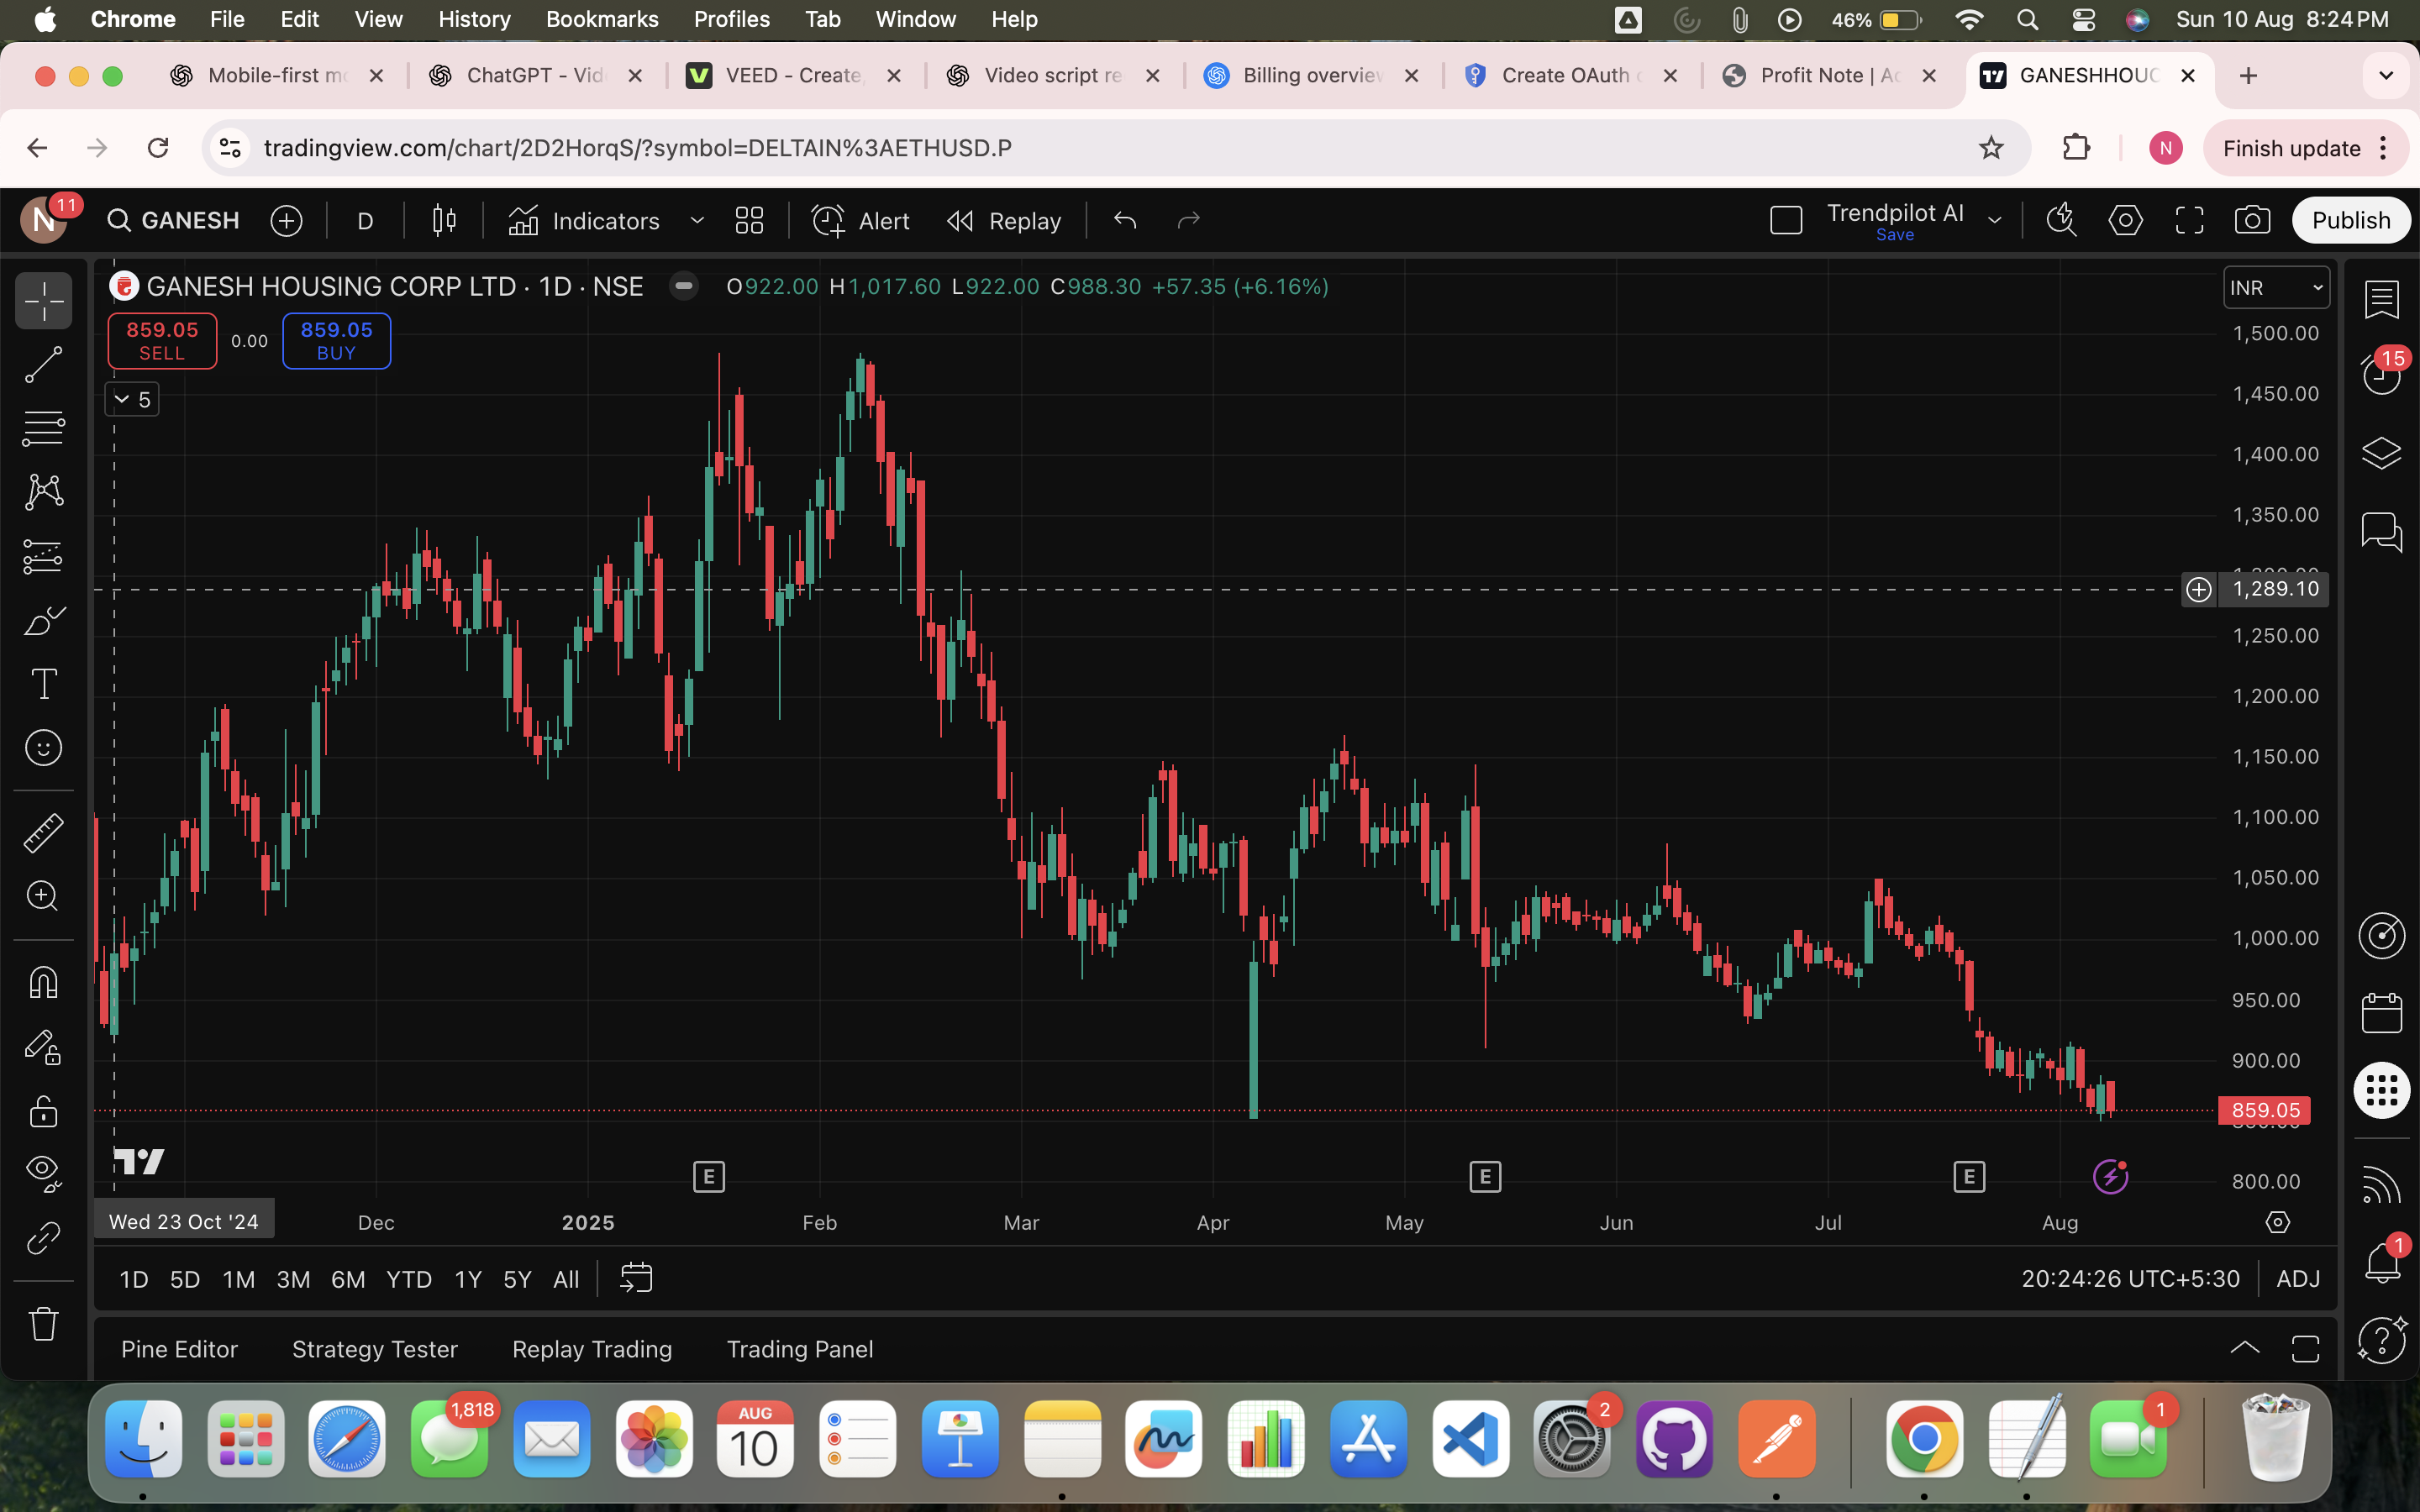The image size is (2420, 1512).
Task: Hide all drawings with eye icon
Action: click(x=43, y=1171)
